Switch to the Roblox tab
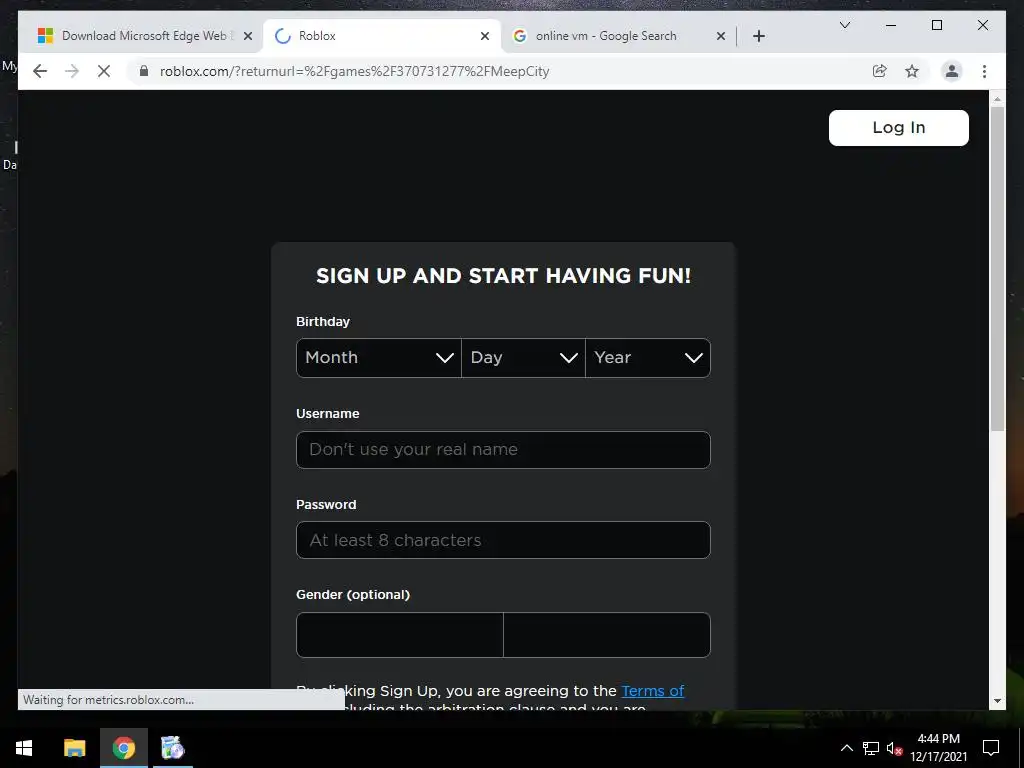 (x=382, y=36)
